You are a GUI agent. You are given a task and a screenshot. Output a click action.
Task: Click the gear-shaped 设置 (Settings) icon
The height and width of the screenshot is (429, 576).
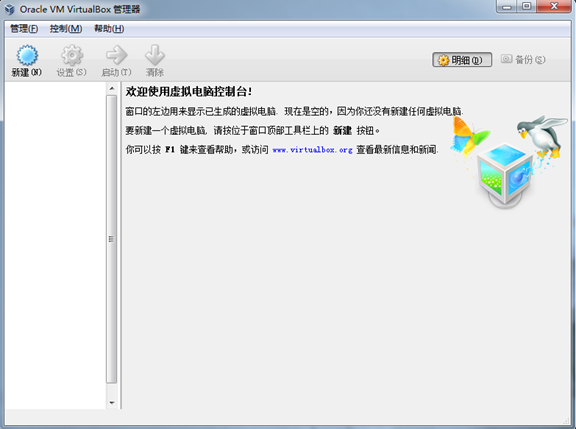[72, 56]
